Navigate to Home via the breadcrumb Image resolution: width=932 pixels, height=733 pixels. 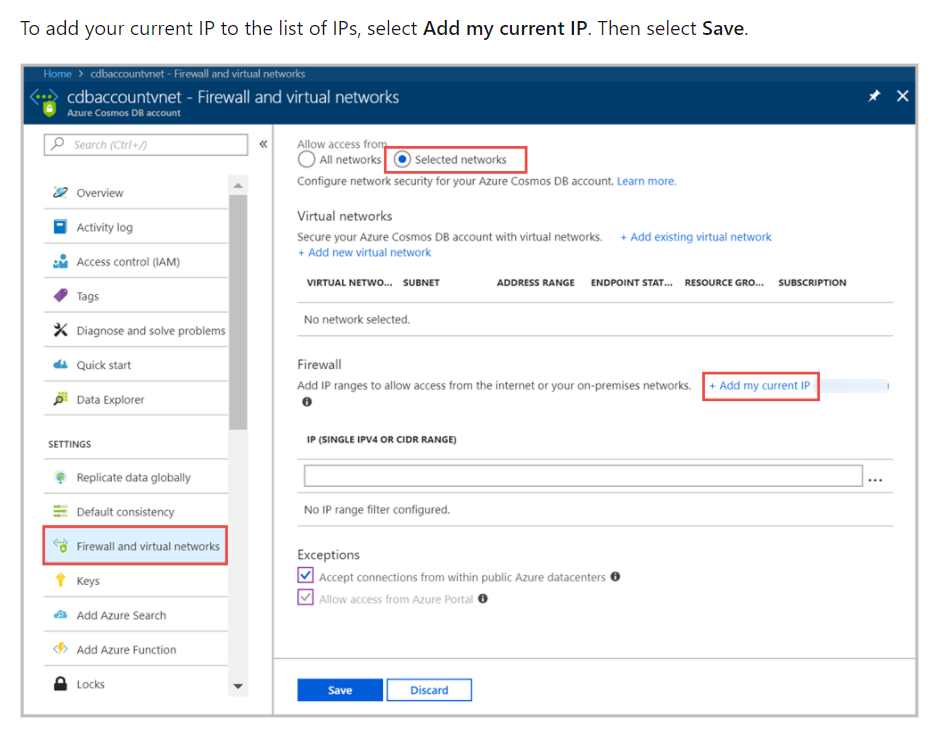[57, 73]
